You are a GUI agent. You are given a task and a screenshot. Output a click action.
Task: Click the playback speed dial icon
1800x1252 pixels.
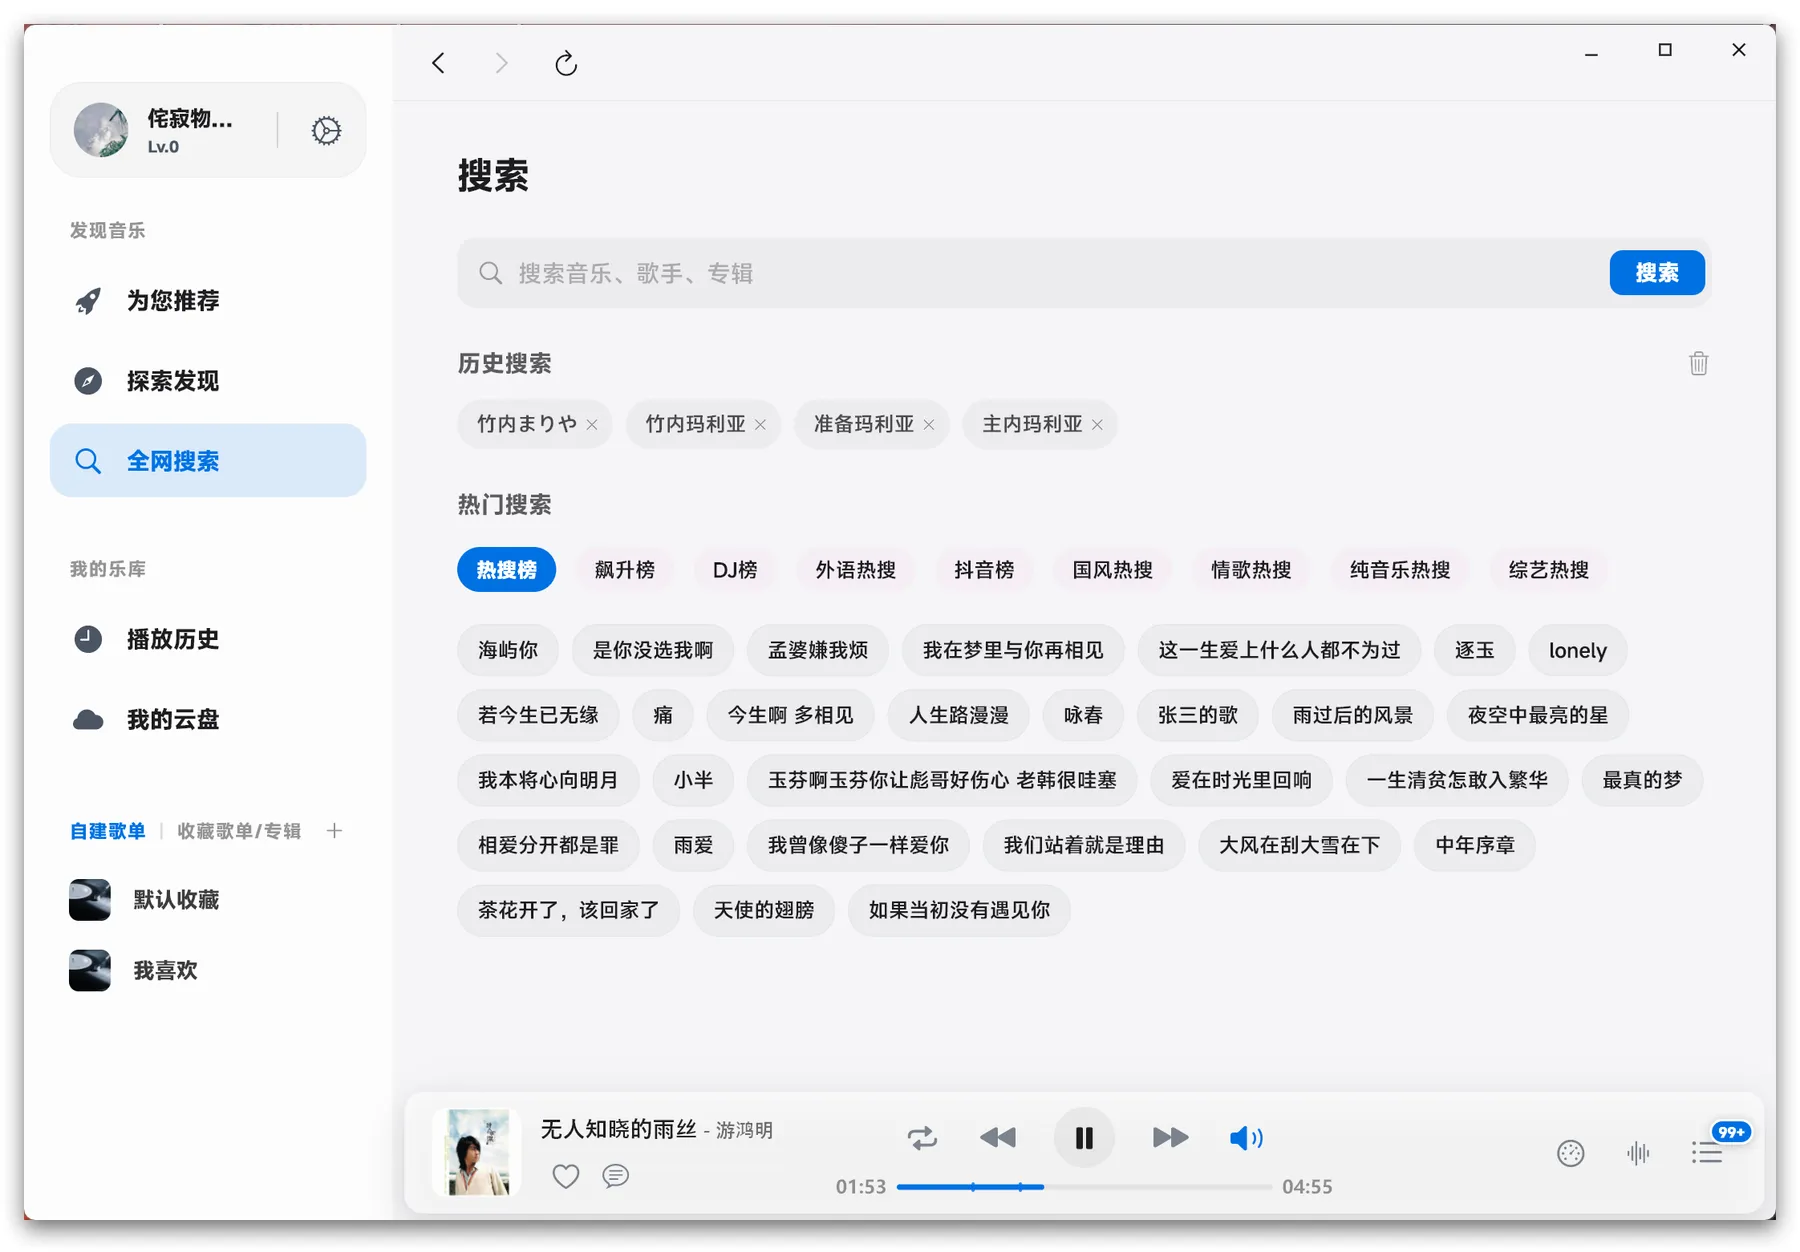pyautogui.click(x=1570, y=1153)
